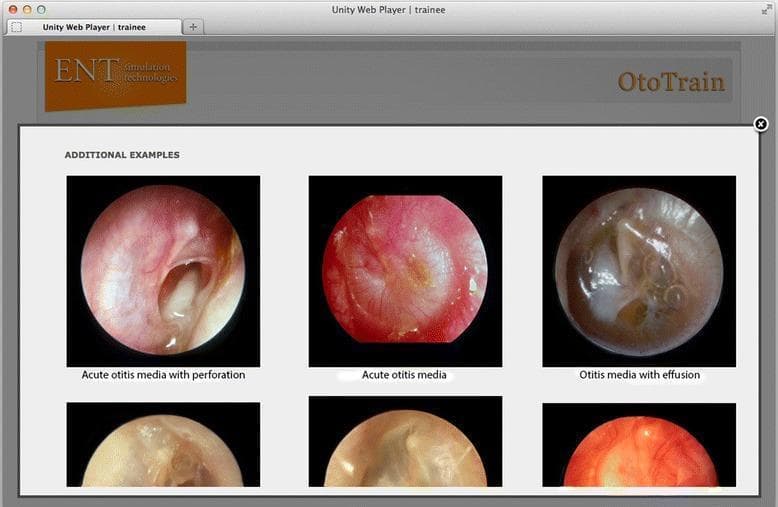Click the 'ADDITIONAL EXAMPLES' heading
This screenshot has width=778, height=507.
click(122, 155)
